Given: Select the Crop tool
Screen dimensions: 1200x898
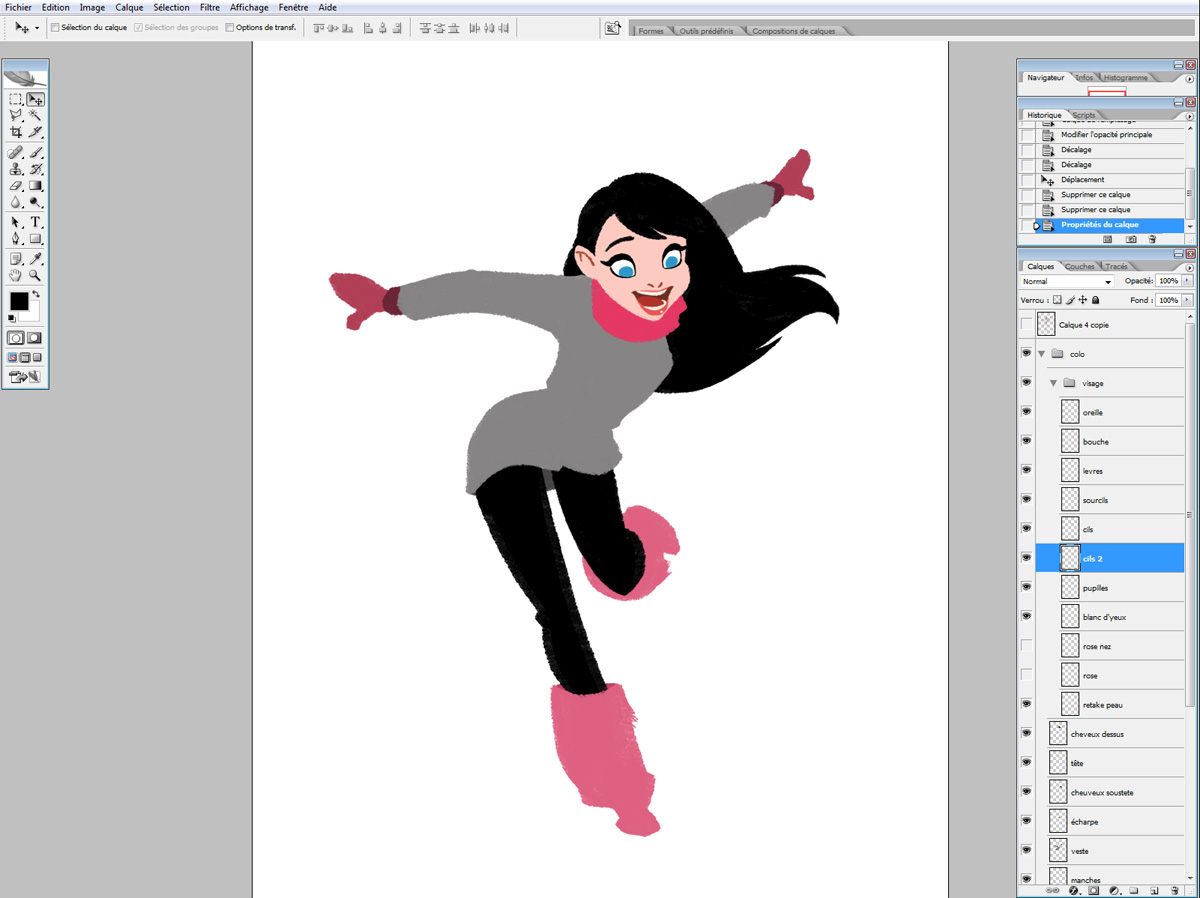Looking at the screenshot, I should 16,131.
